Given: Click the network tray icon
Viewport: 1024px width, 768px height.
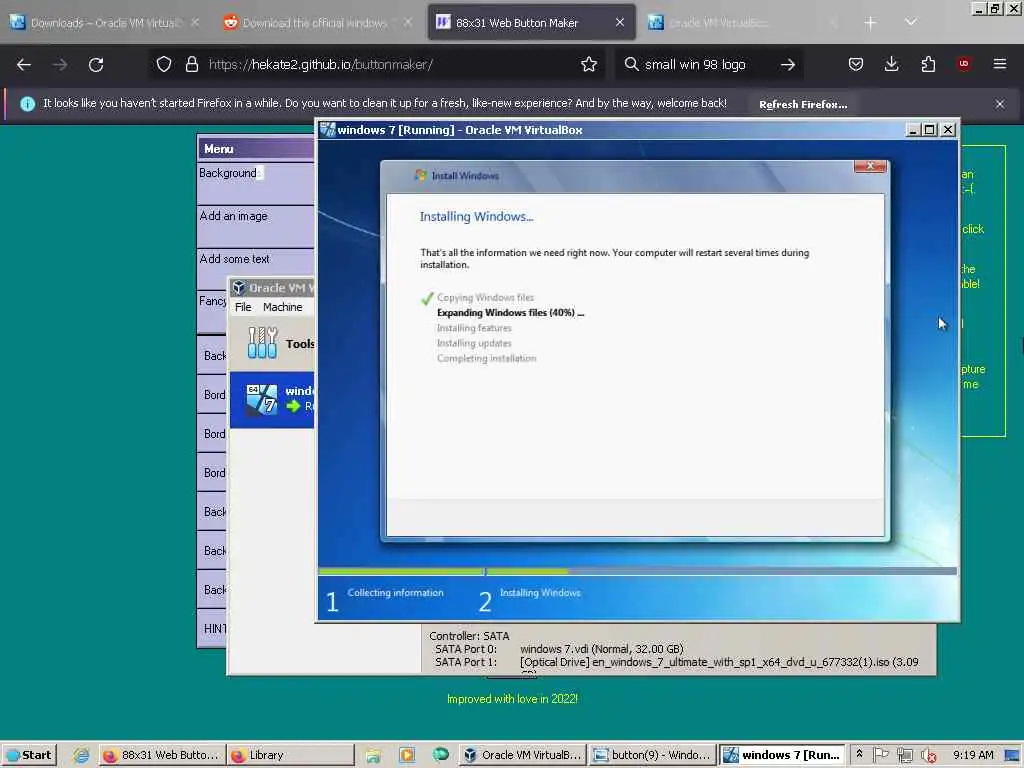Looking at the screenshot, I should (x=904, y=755).
